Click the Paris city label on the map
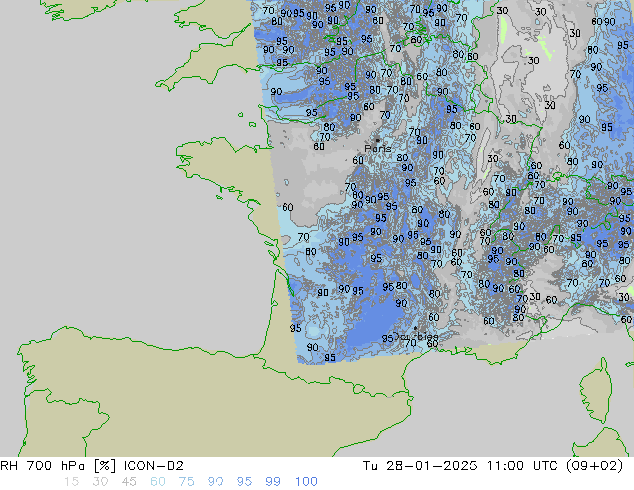The height and width of the screenshot is (490, 634). click(x=378, y=149)
